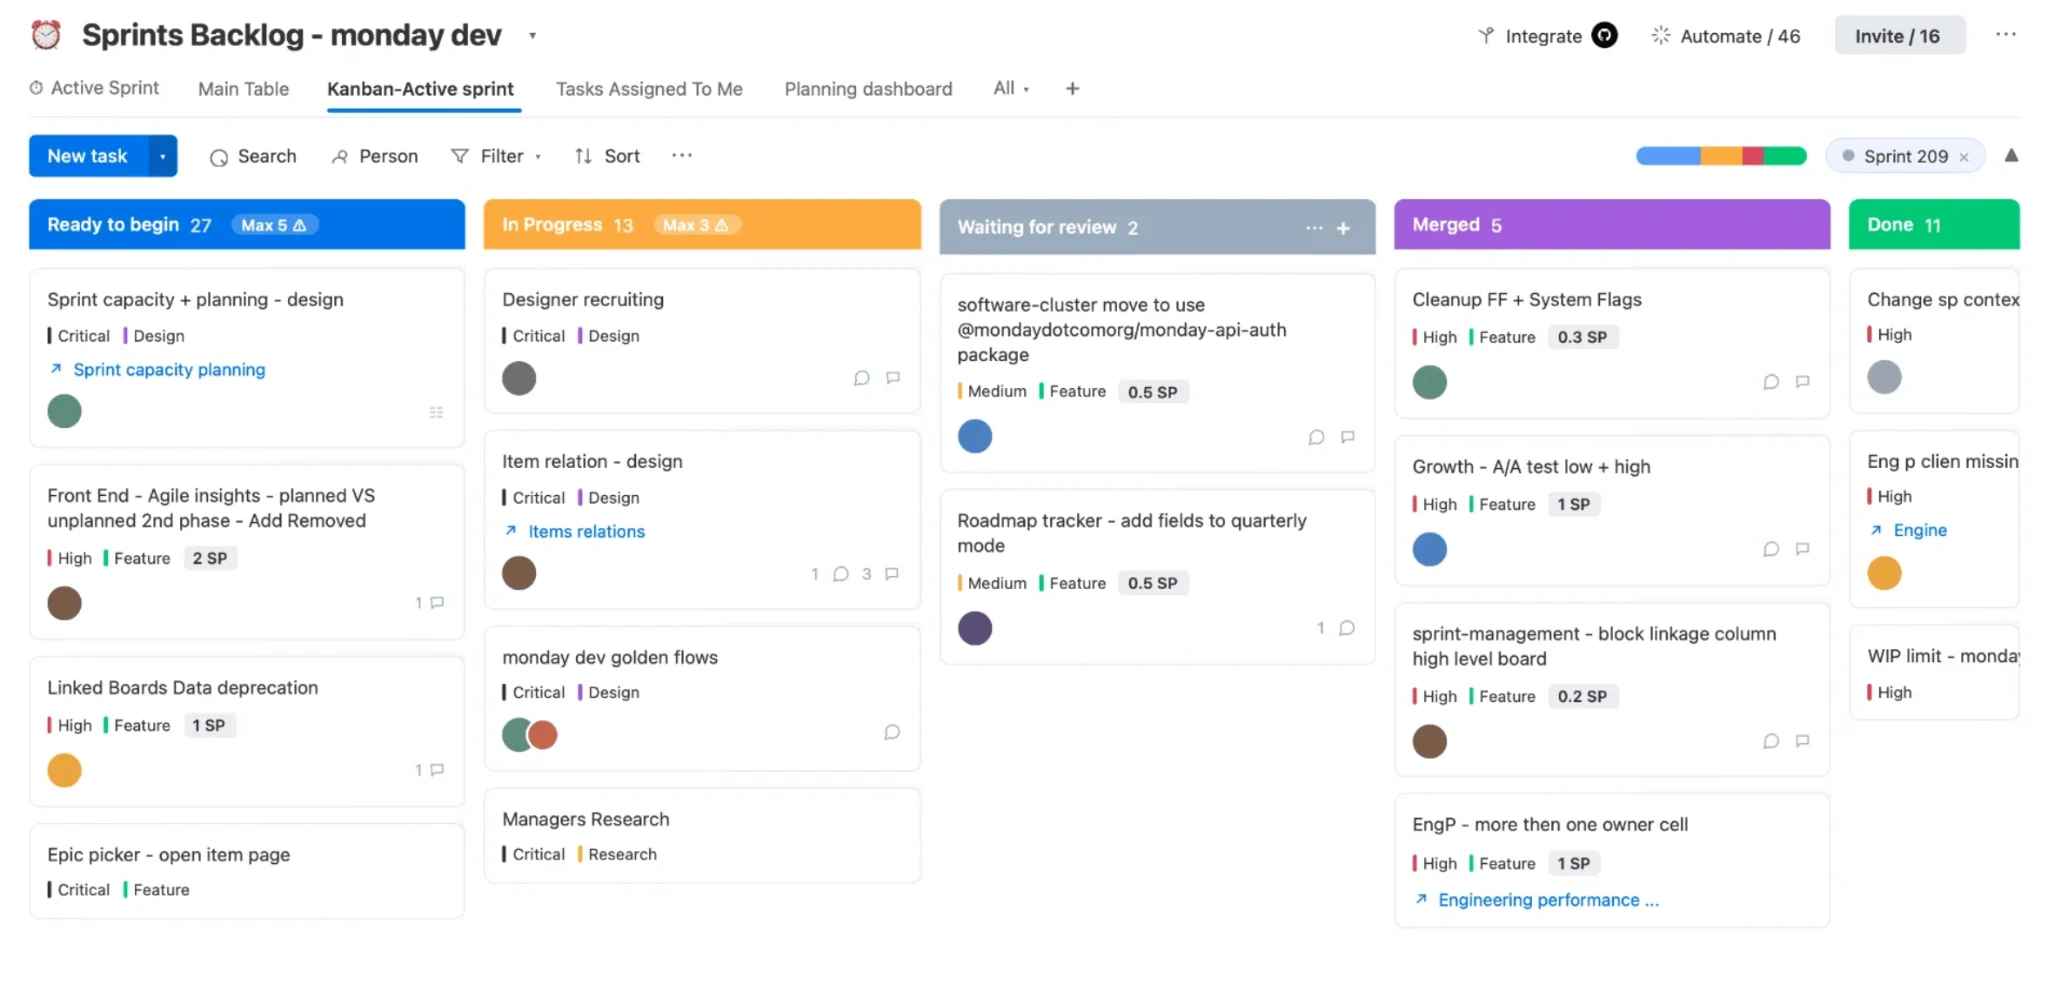The width and height of the screenshot is (2048, 981).
Task: Open updates flag on Growth A/A test card
Action: click(1803, 549)
